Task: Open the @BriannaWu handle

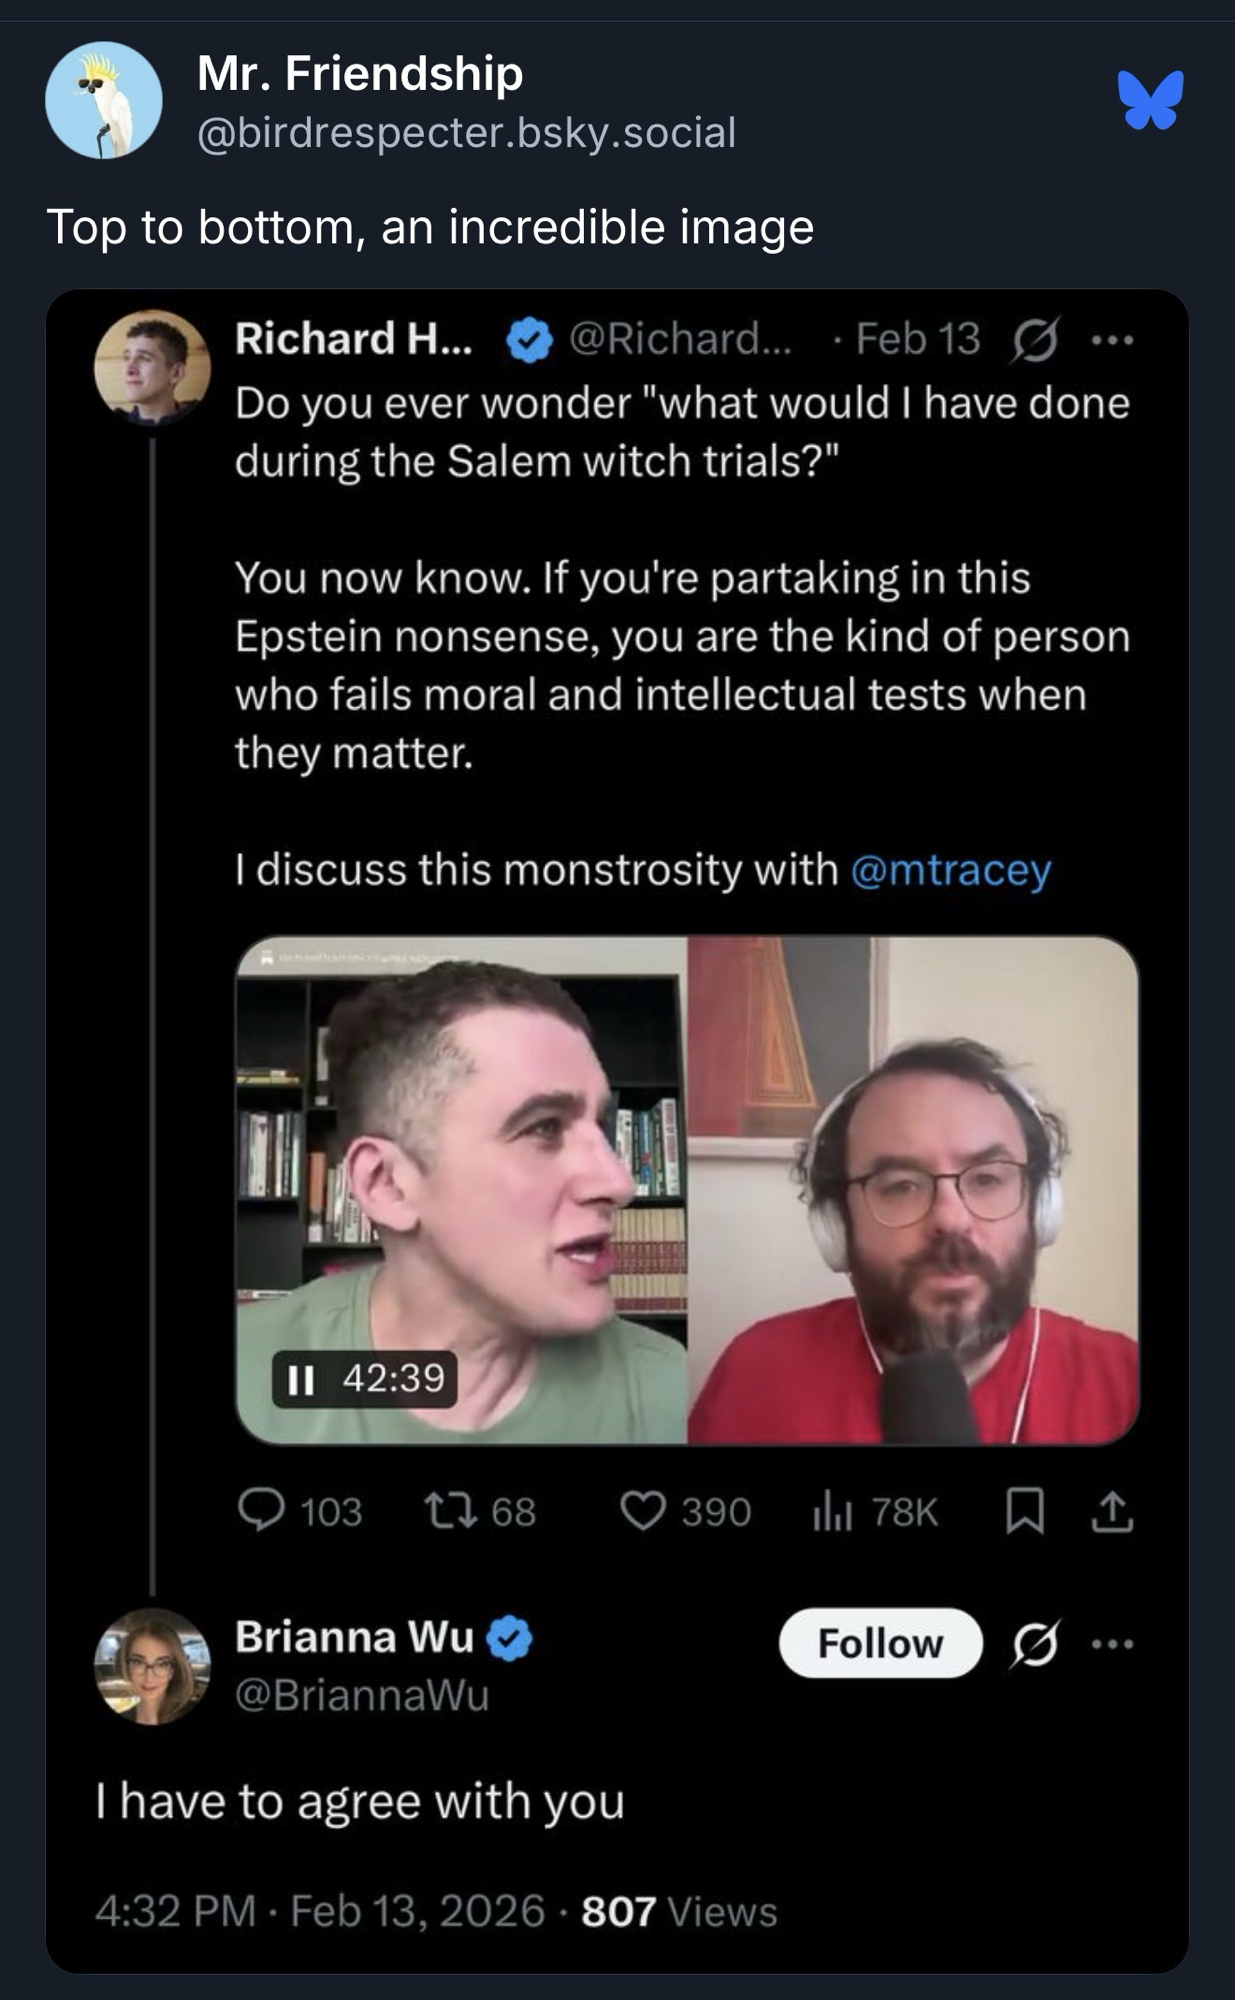Action: (362, 1694)
